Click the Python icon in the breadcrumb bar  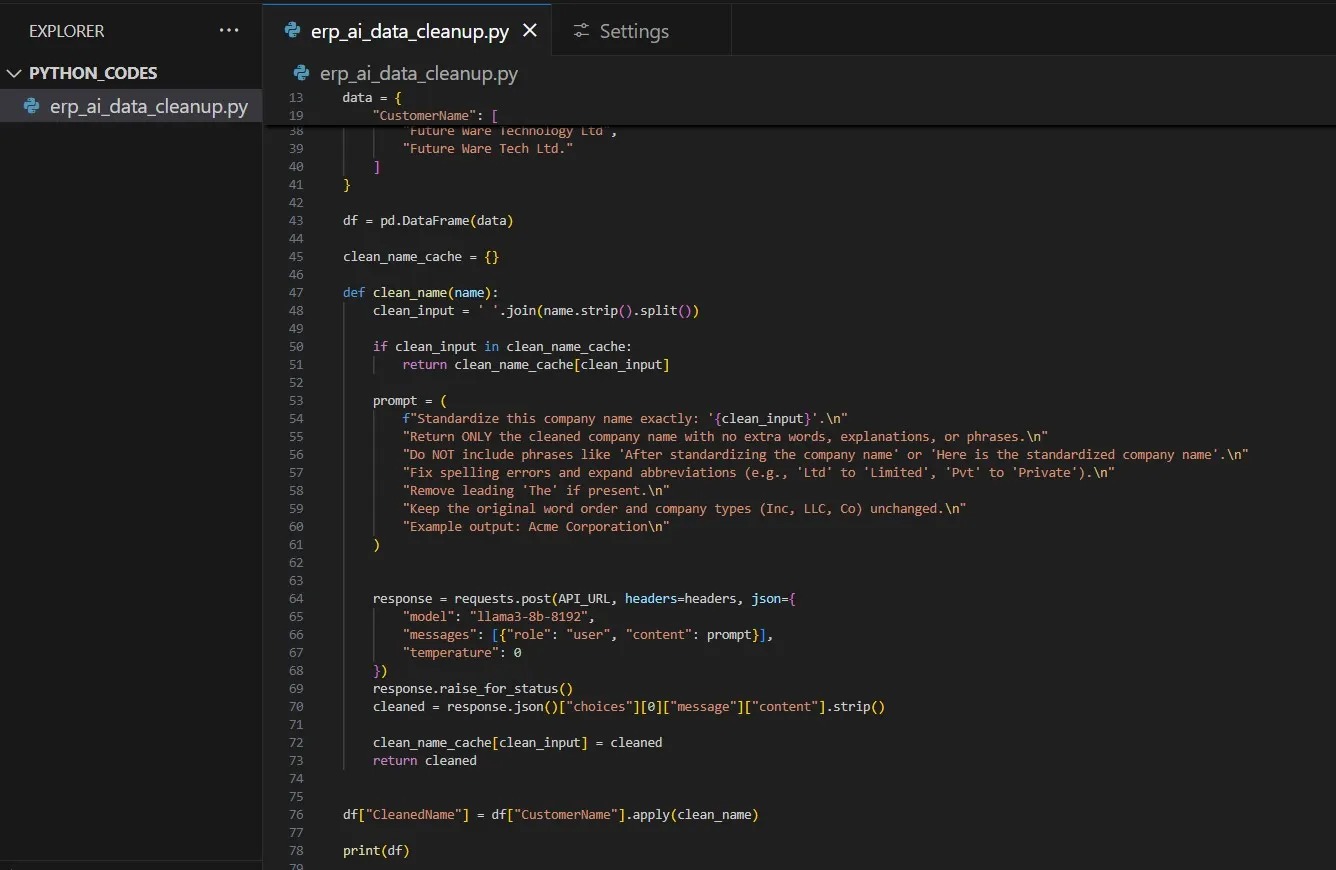(301, 73)
